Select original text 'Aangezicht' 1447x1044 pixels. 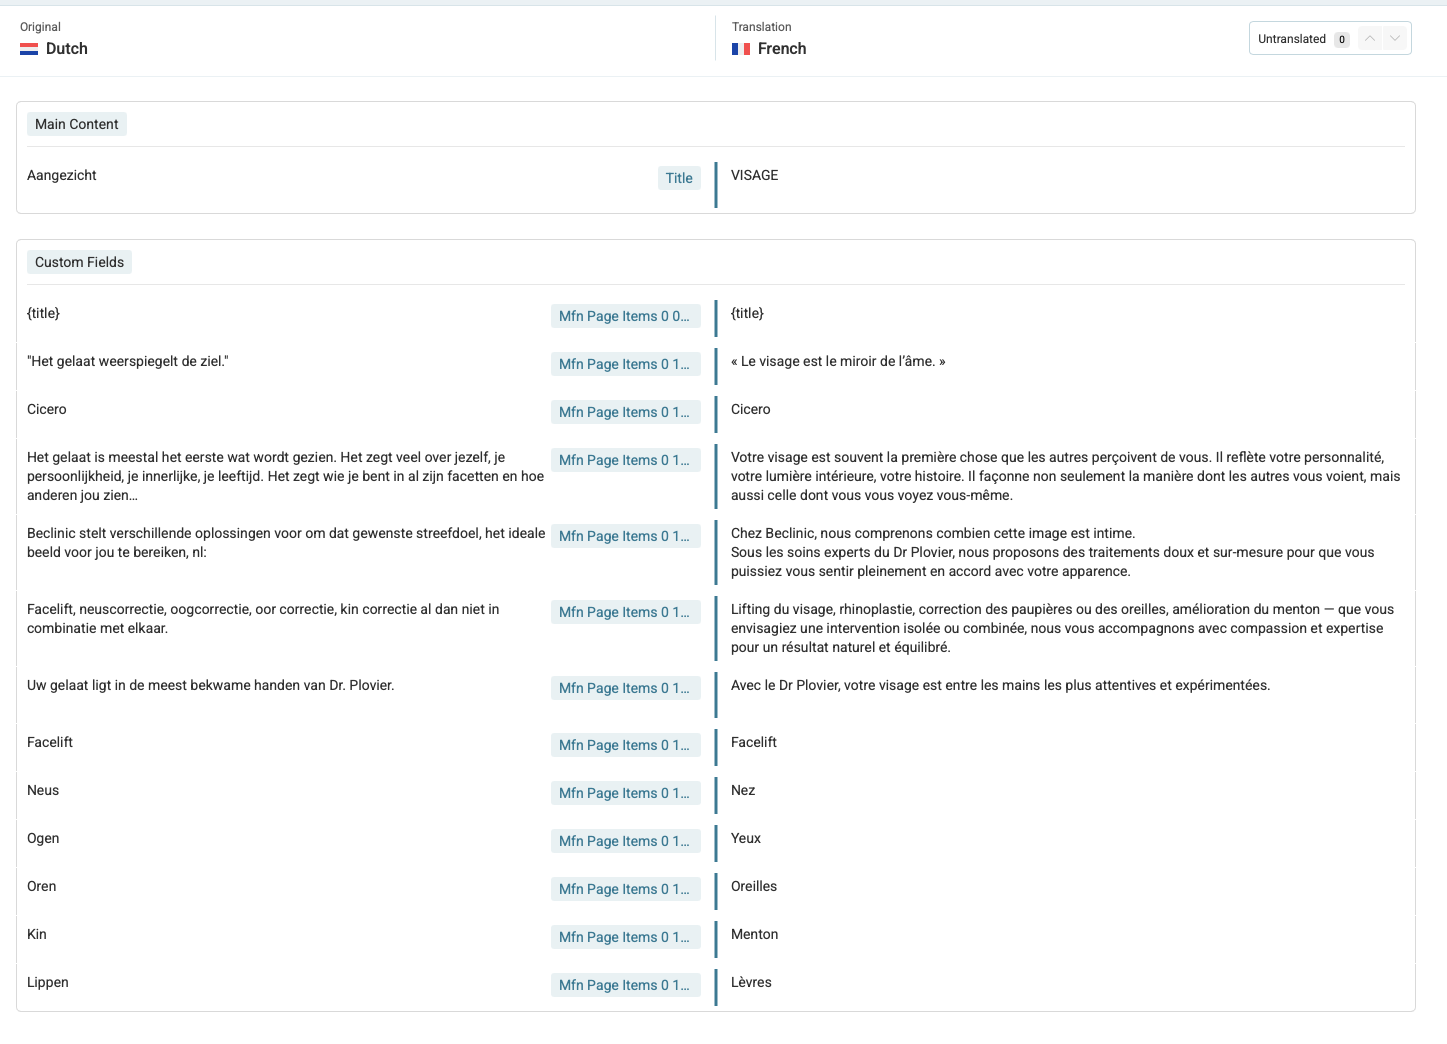[62, 176]
